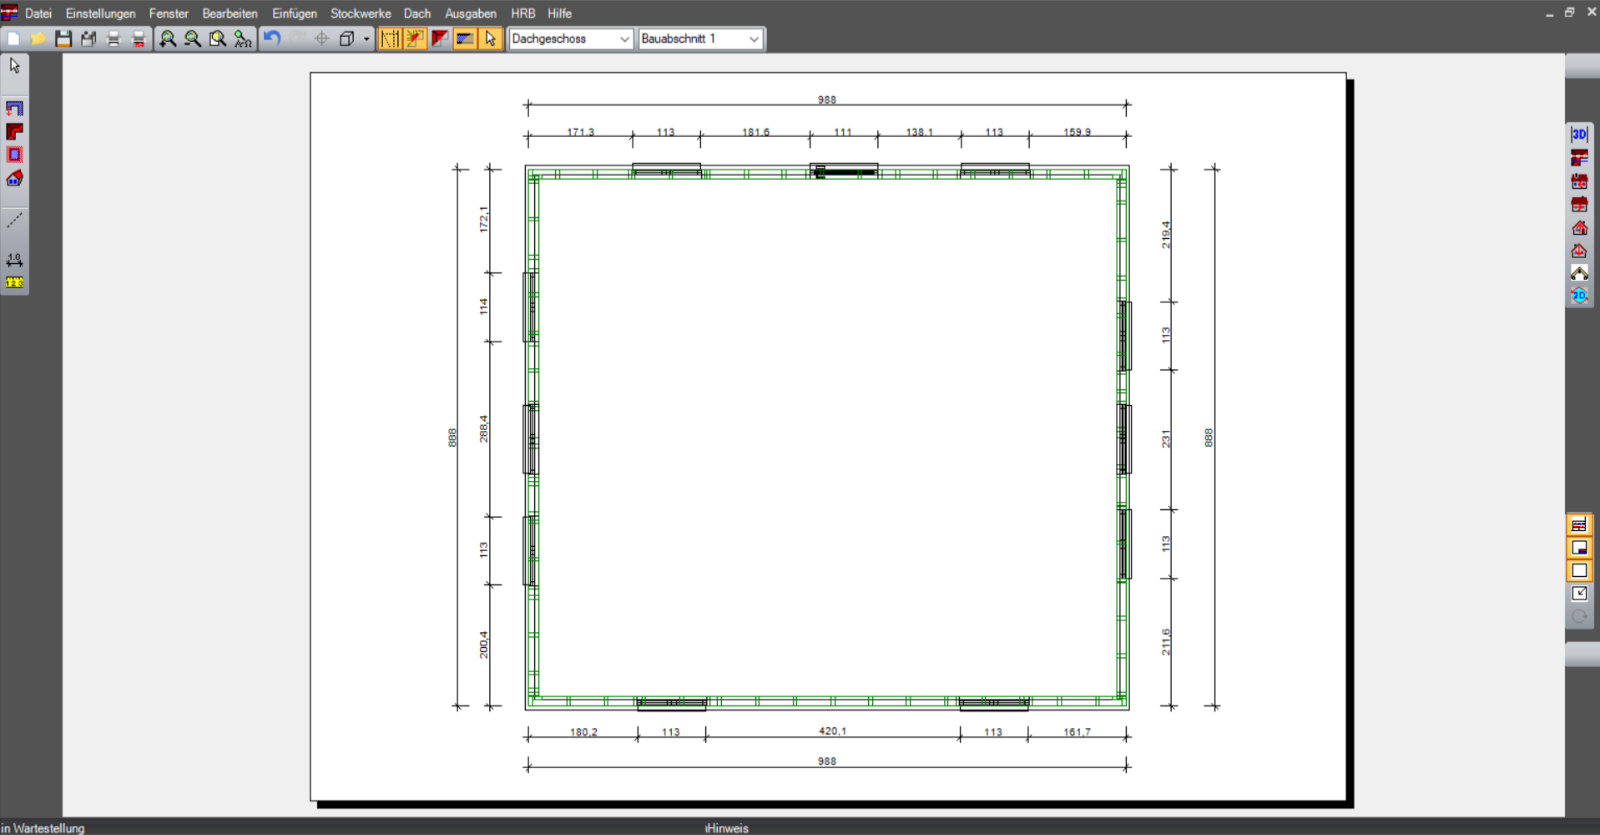Toggle the highlighted wall framing display button
Screen dimensions: 1600x835
[390, 39]
